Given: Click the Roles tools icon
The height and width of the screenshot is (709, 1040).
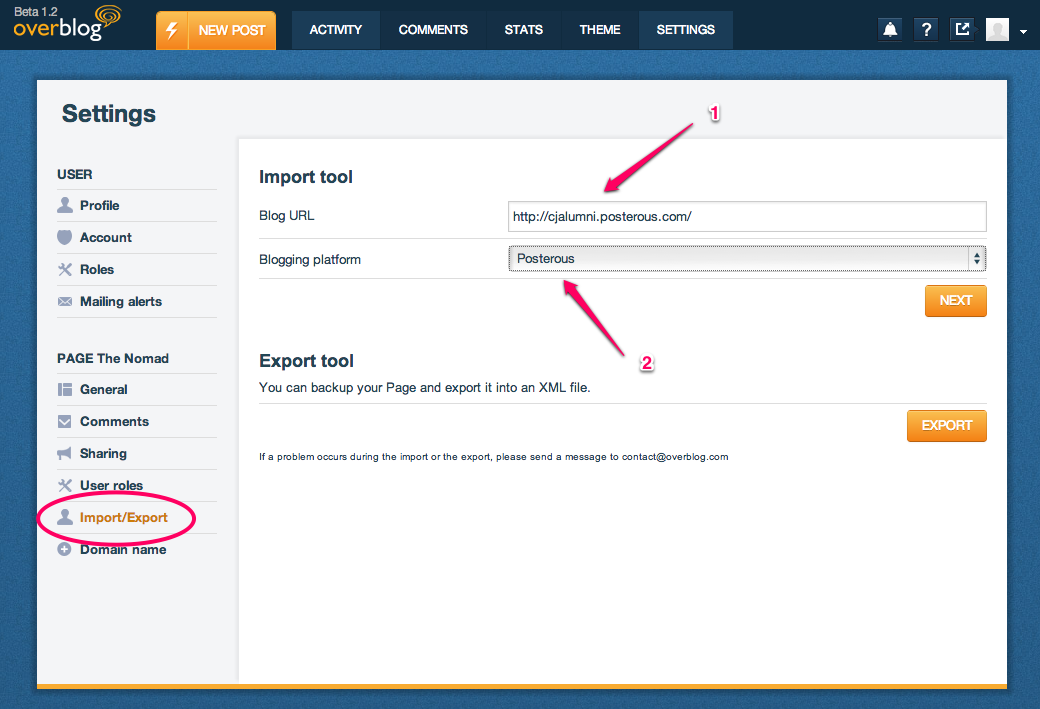Looking at the screenshot, I should pos(65,269).
